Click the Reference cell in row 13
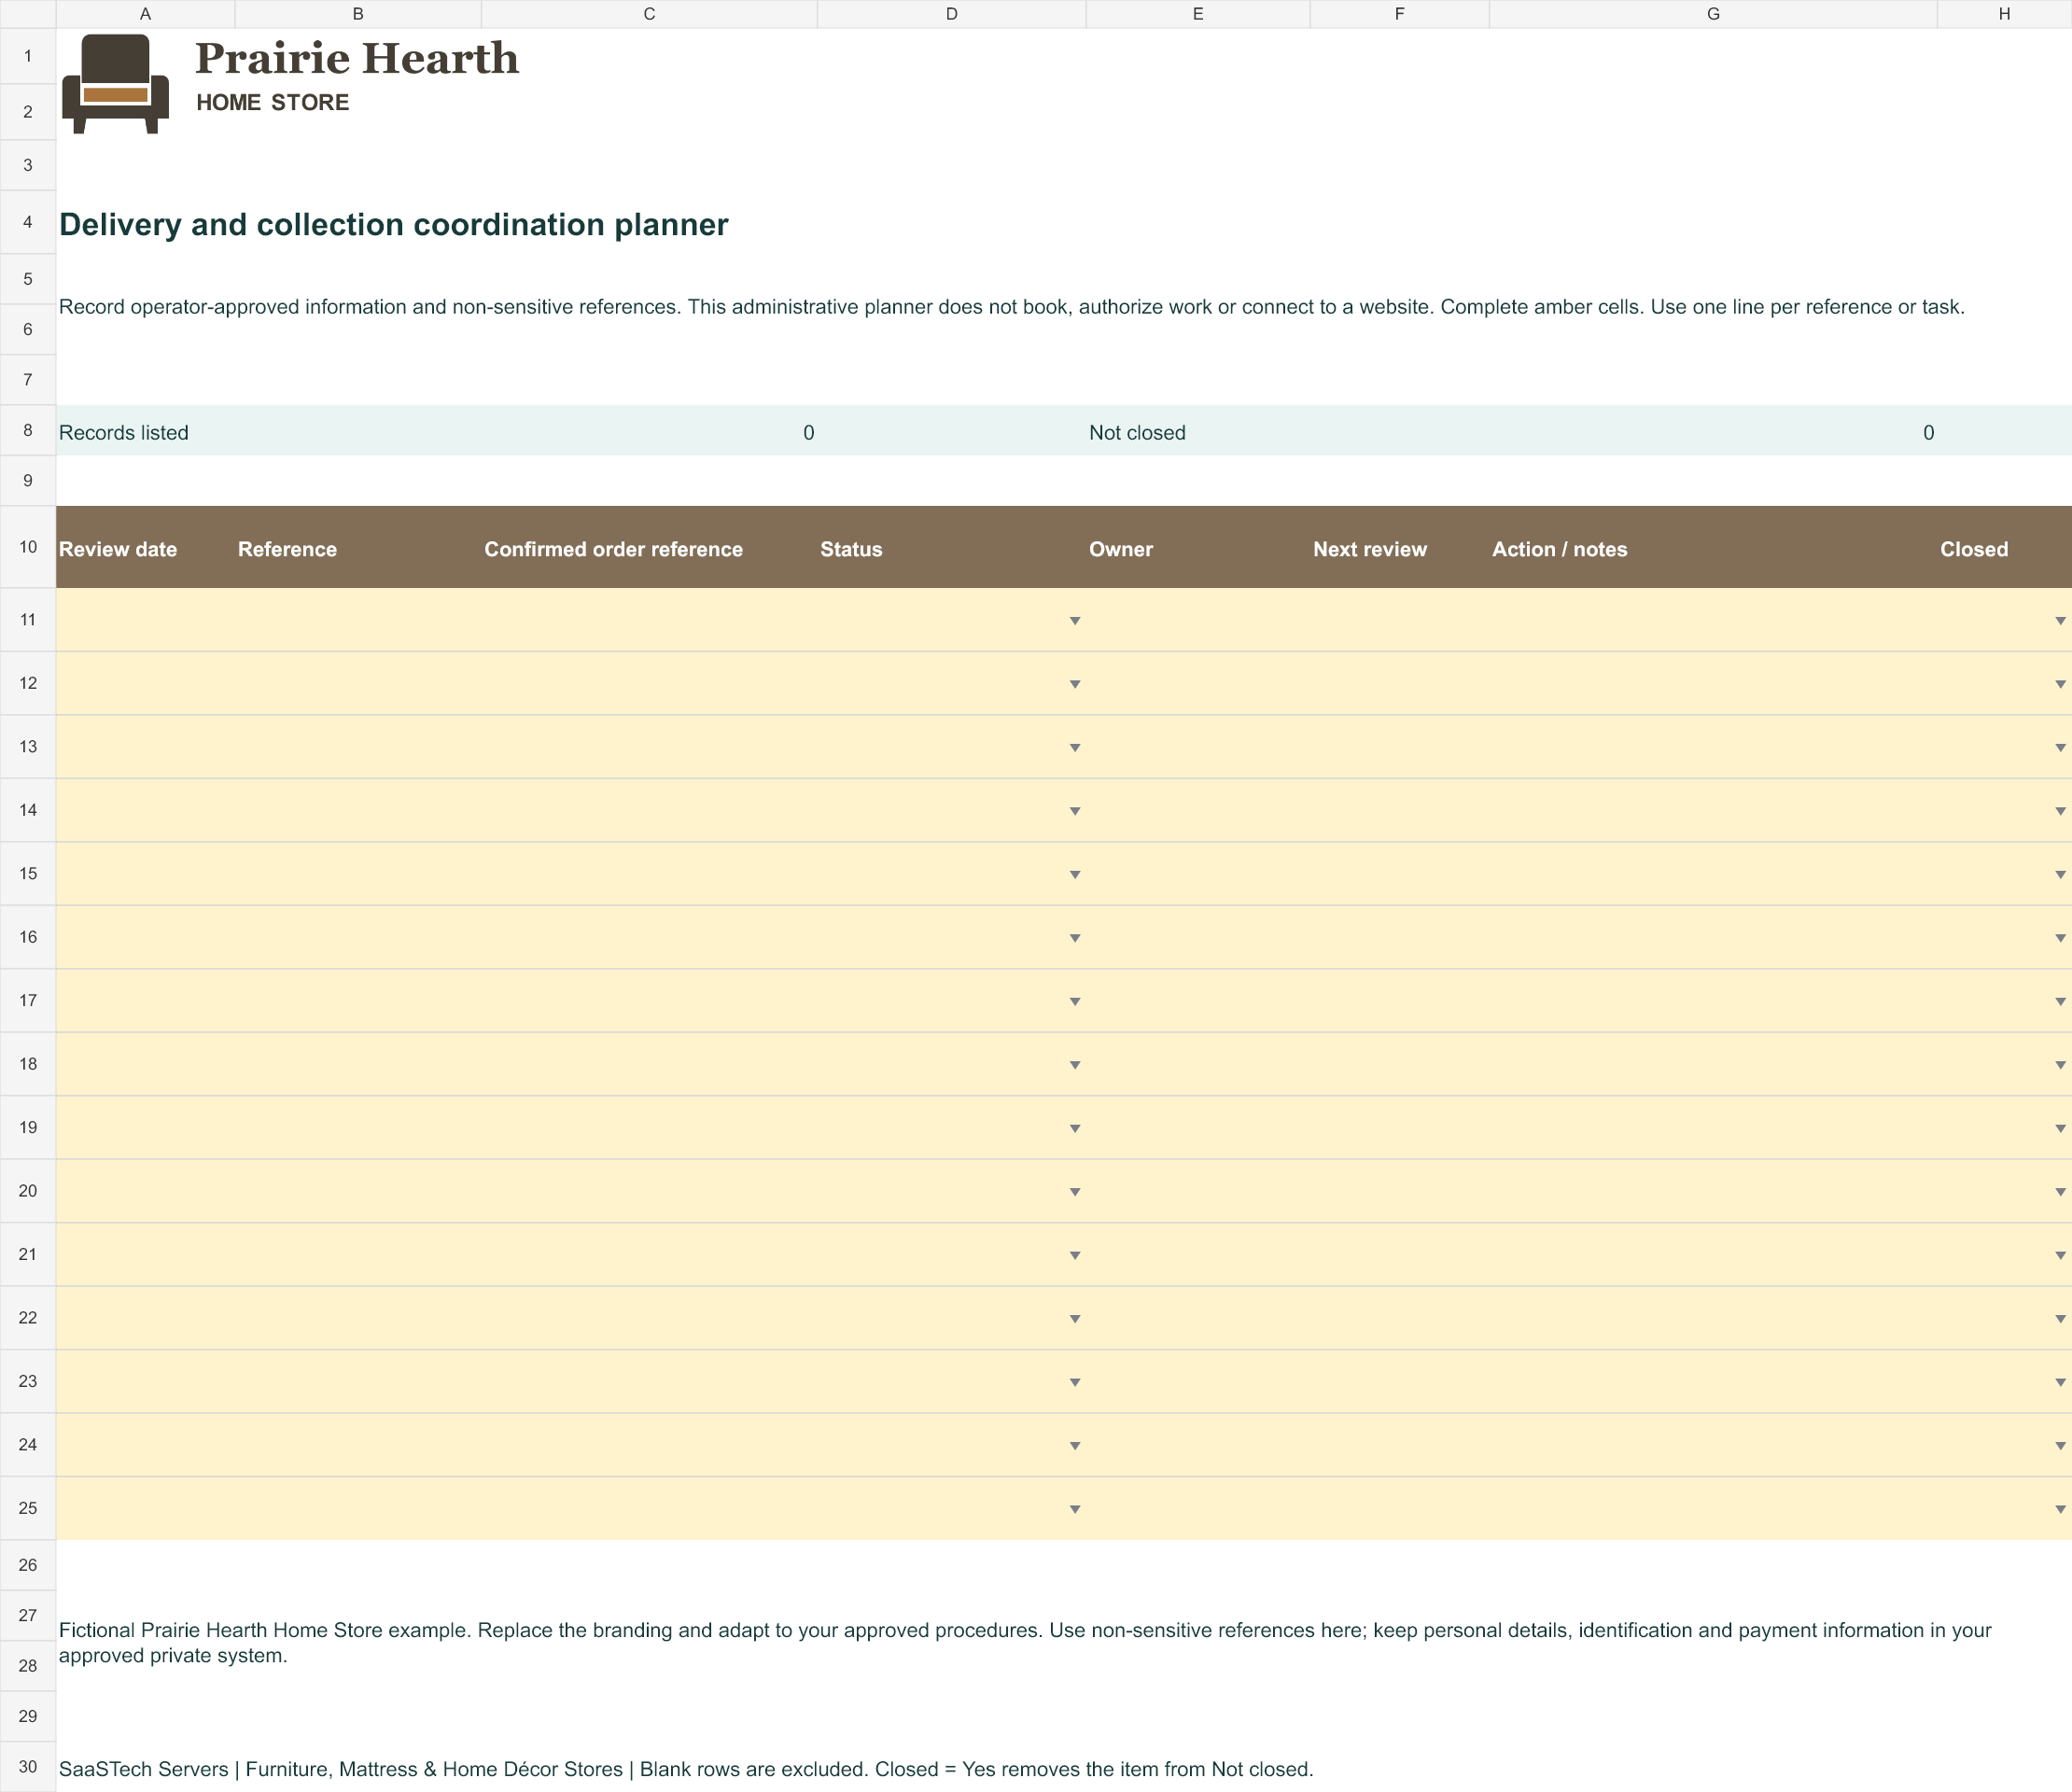 click(358, 747)
